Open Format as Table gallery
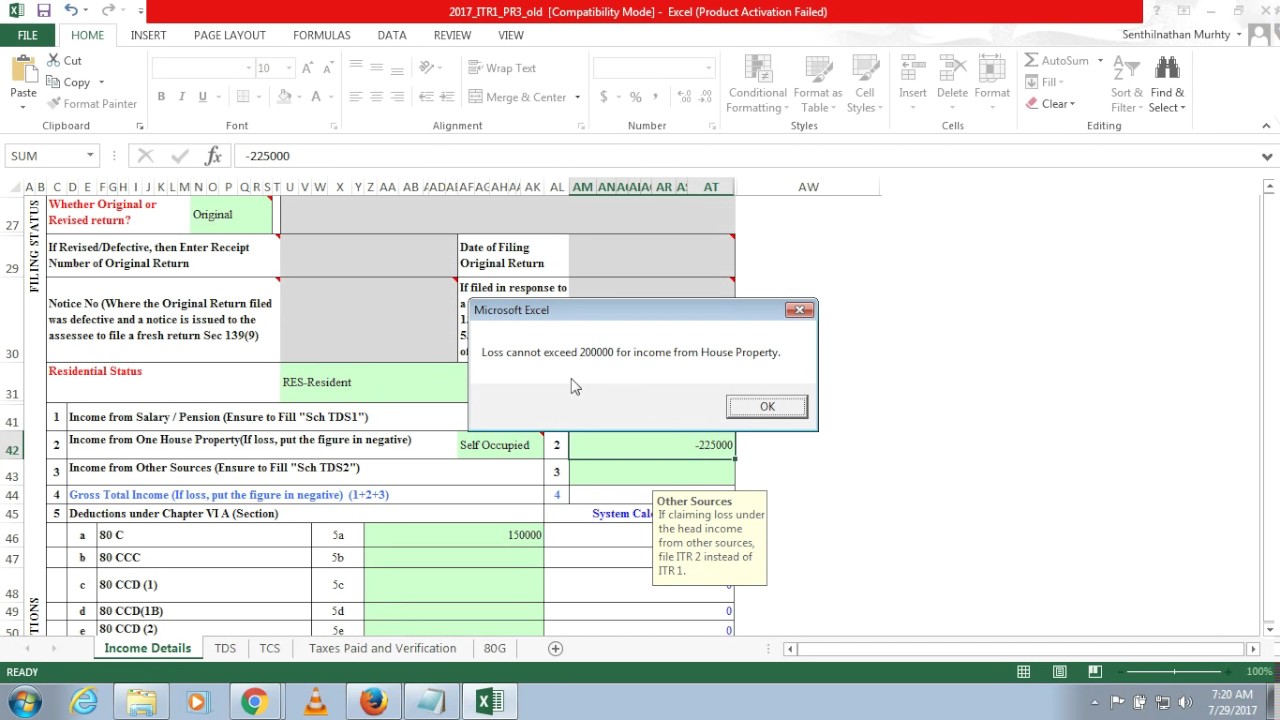The width and height of the screenshot is (1280, 720). click(818, 85)
